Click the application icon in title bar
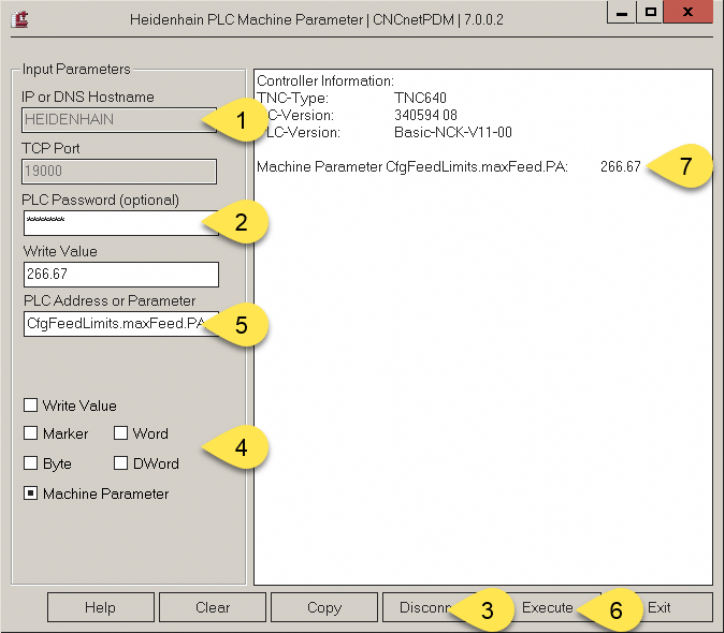724x633 pixels. click(20, 19)
